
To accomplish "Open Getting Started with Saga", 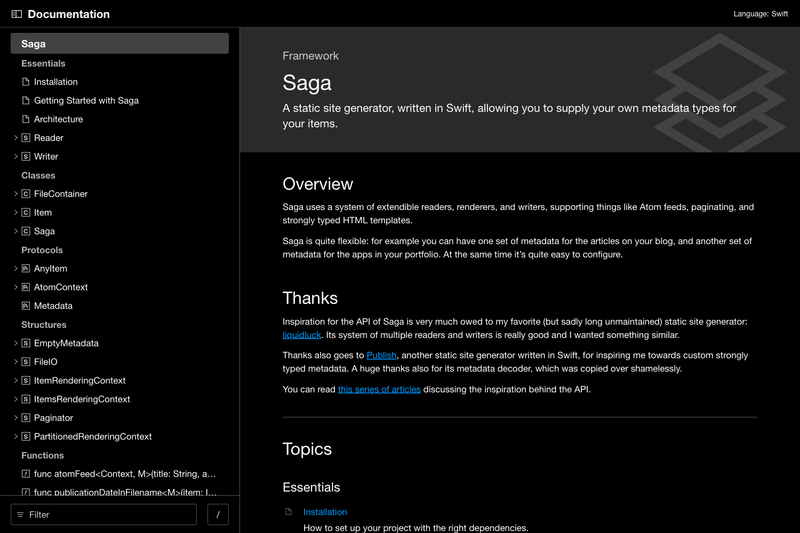I will pyautogui.click(x=86, y=100).
